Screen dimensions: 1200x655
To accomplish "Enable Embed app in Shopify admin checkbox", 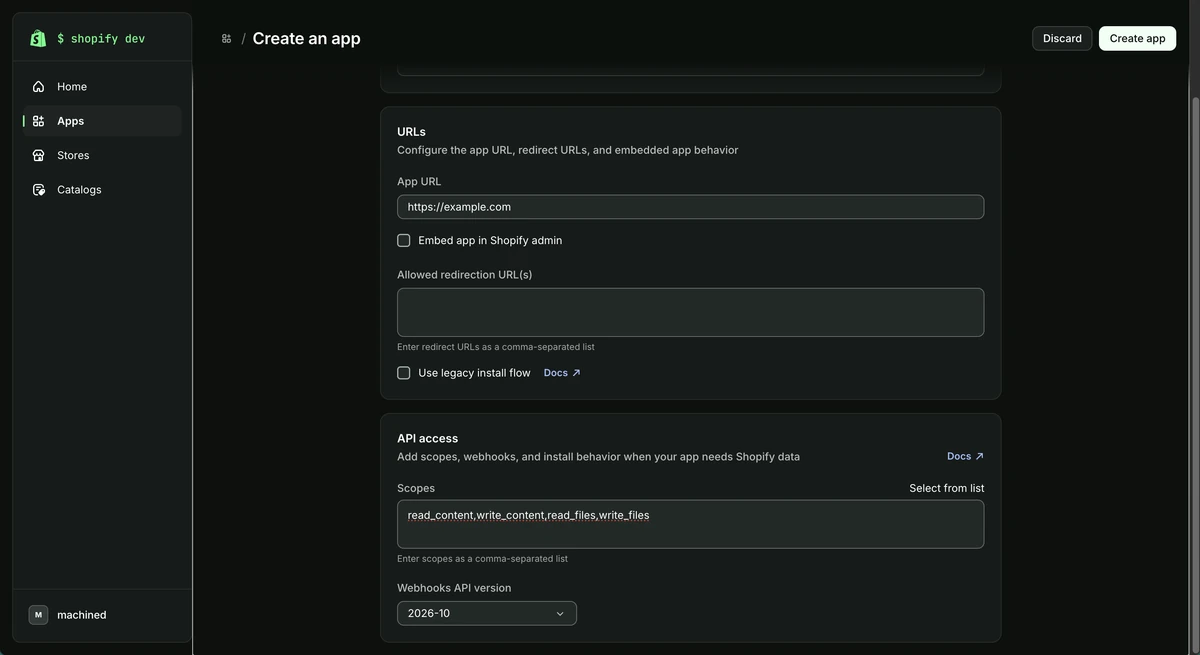I will 404,240.
